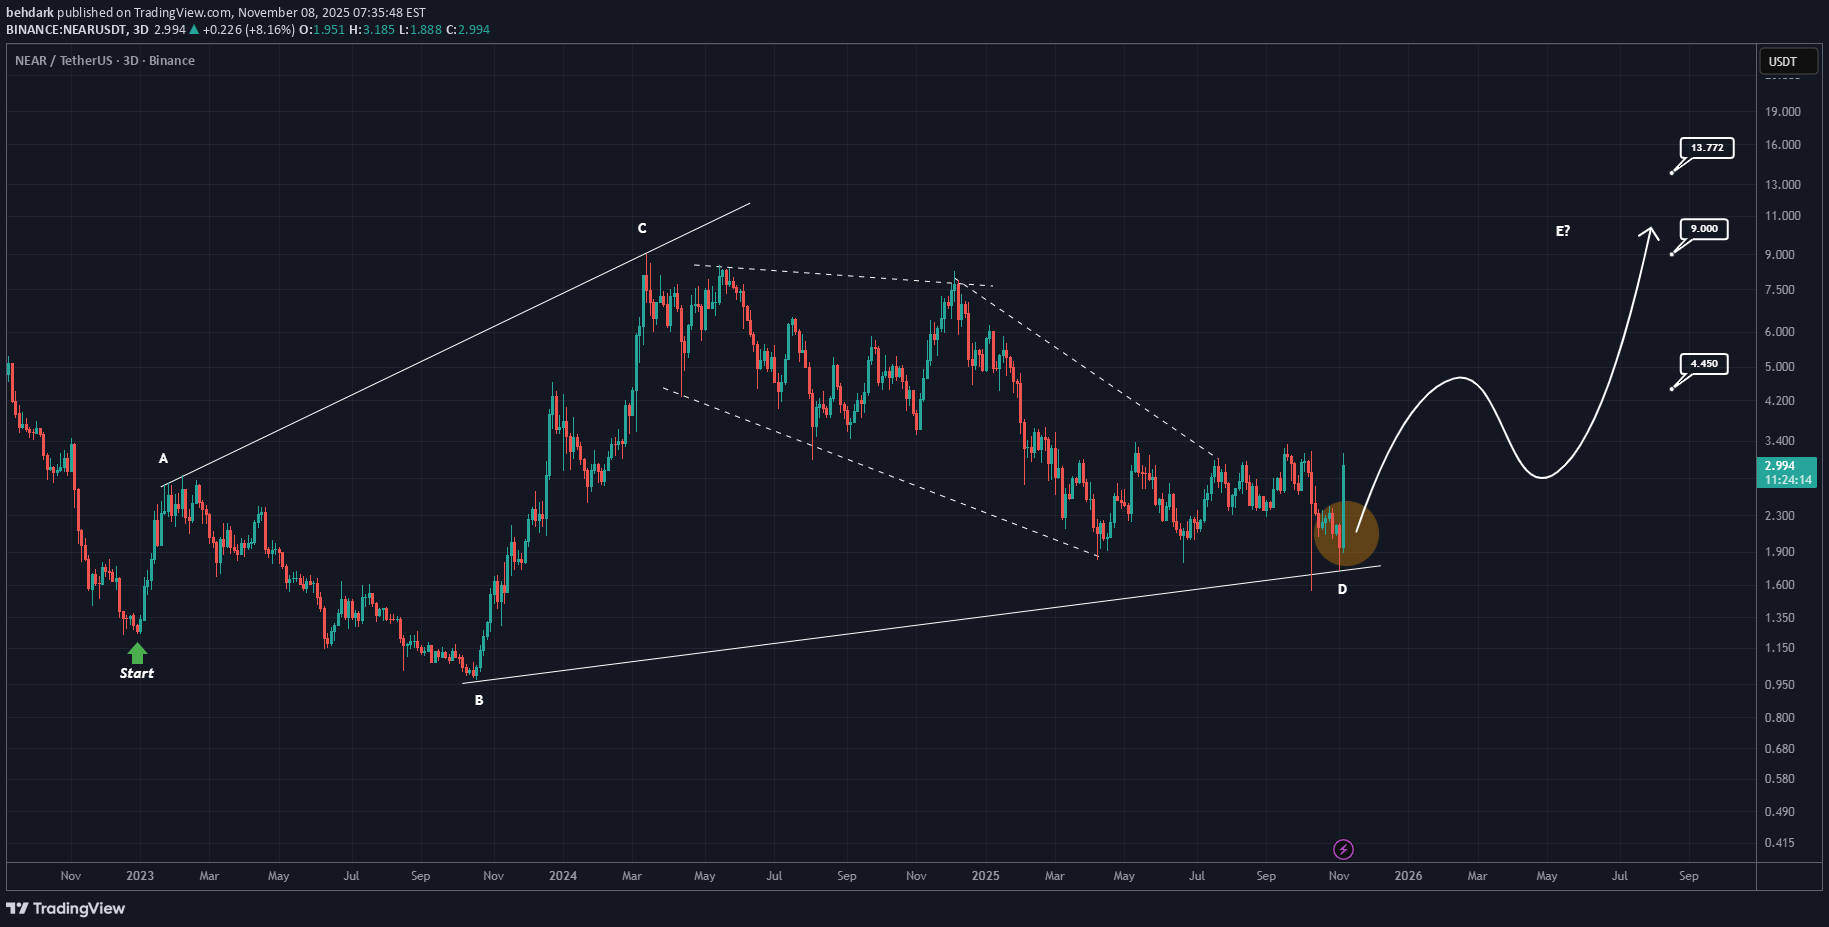Click the green Start arrow marker
The height and width of the screenshot is (927, 1829).
click(x=137, y=653)
